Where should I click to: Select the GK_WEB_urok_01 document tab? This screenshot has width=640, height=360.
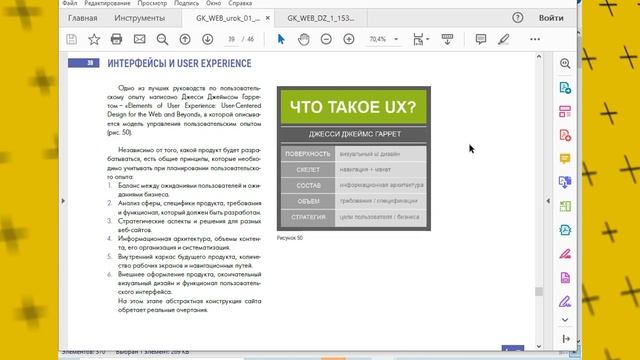228,18
